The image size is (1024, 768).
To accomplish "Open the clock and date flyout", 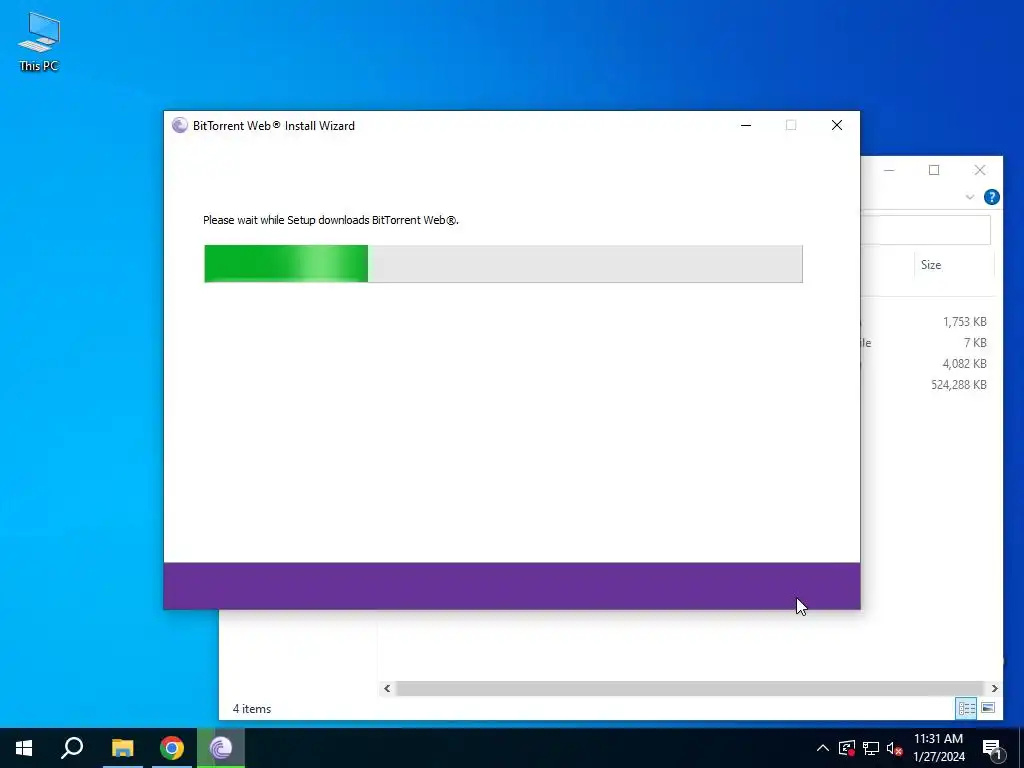I will point(938,748).
